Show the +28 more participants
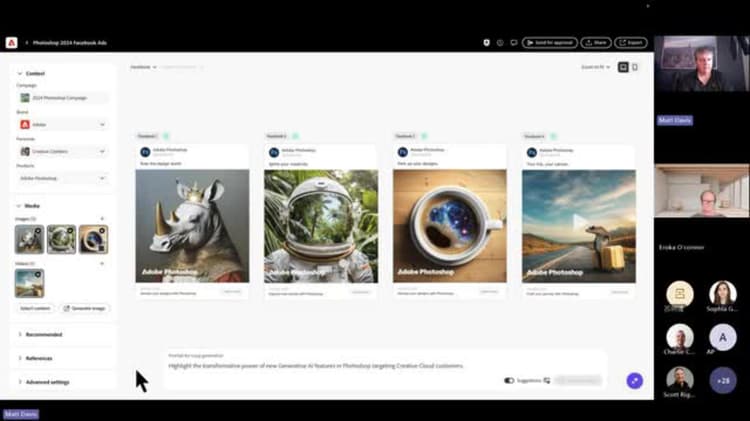 pos(723,381)
